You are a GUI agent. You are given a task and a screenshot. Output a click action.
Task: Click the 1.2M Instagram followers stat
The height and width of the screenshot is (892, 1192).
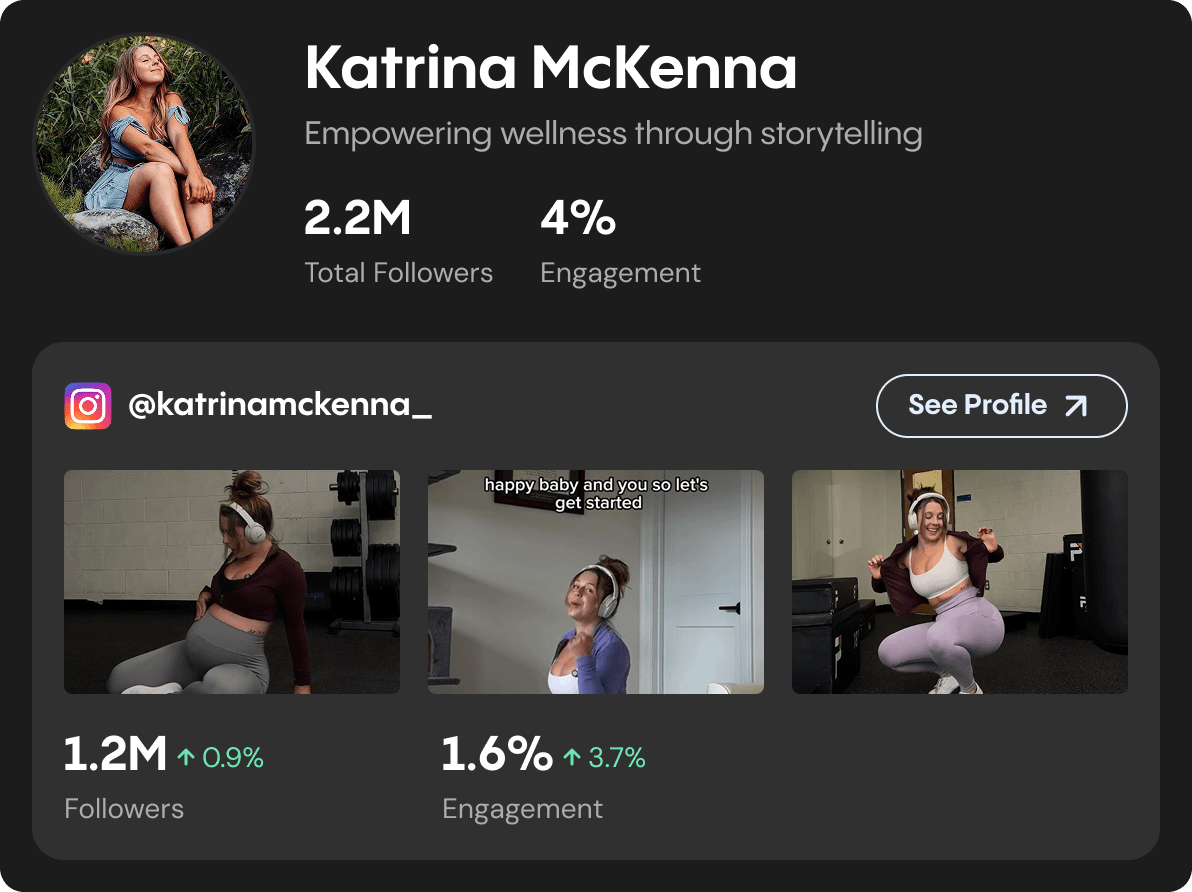tap(115, 754)
